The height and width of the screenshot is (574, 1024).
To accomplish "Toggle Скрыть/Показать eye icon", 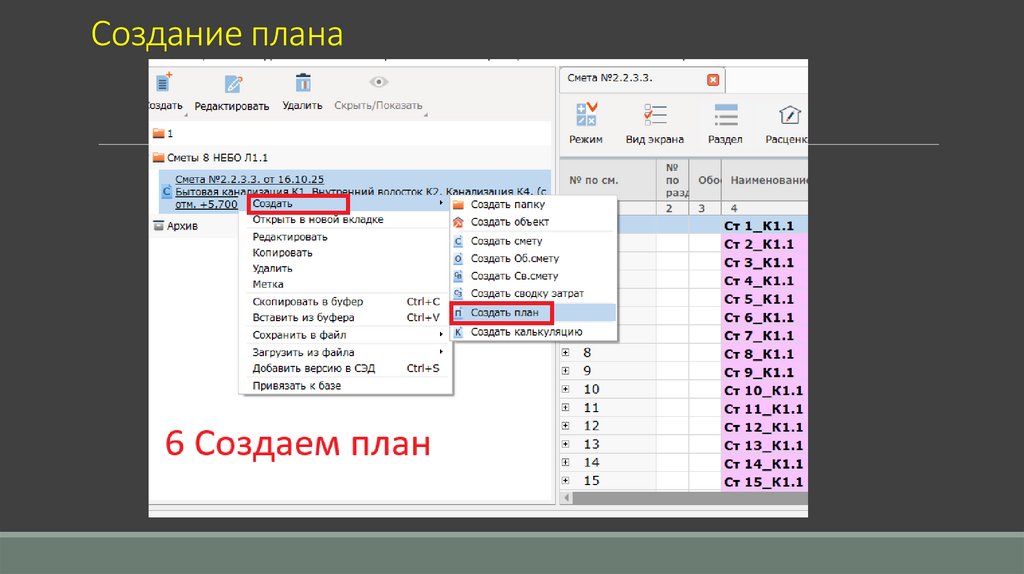I will tap(379, 82).
